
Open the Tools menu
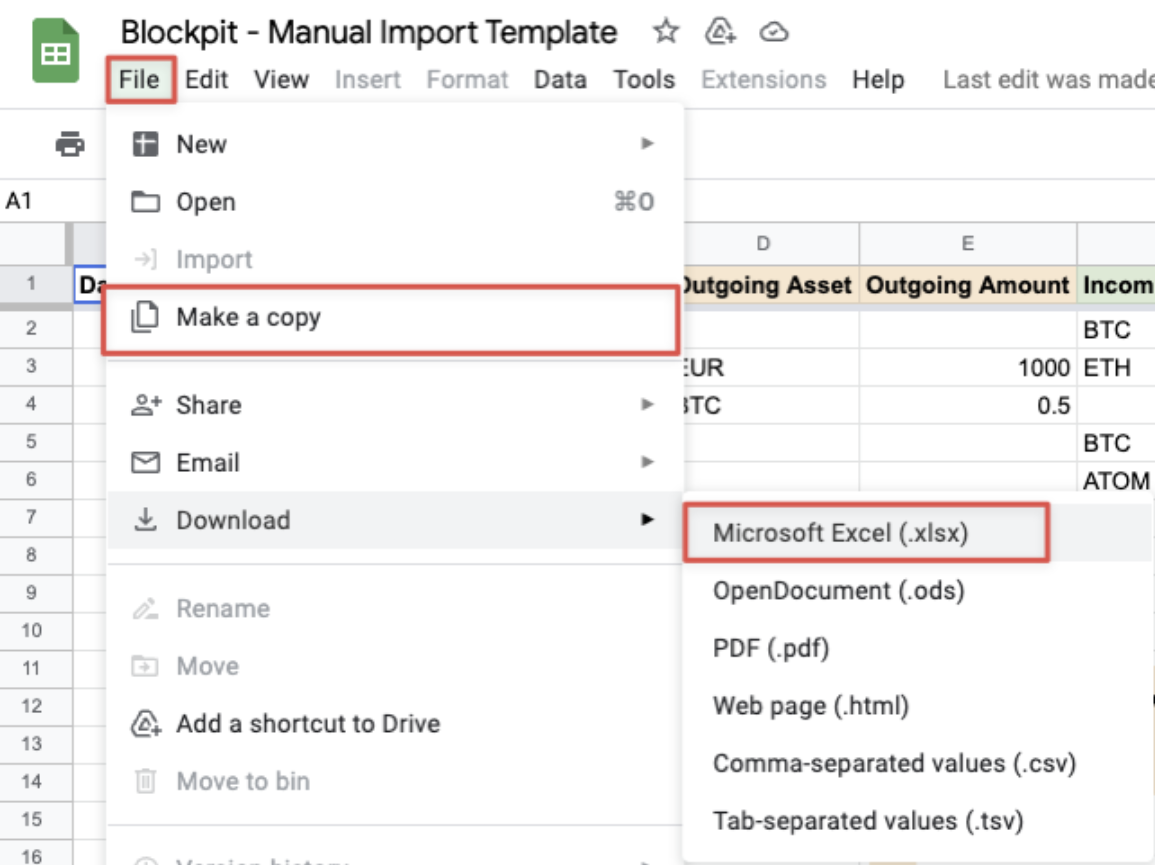pos(644,80)
